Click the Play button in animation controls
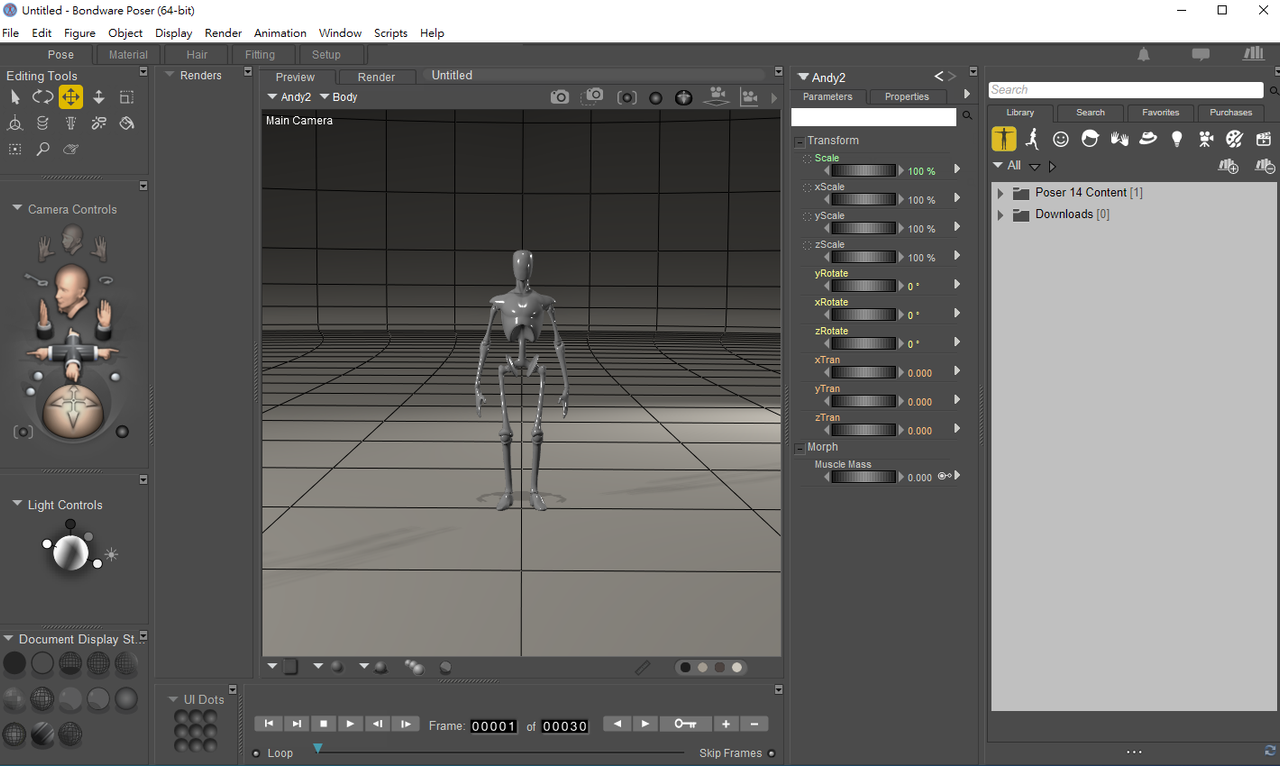The width and height of the screenshot is (1280, 766). pyautogui.click(x=350, y=724)
